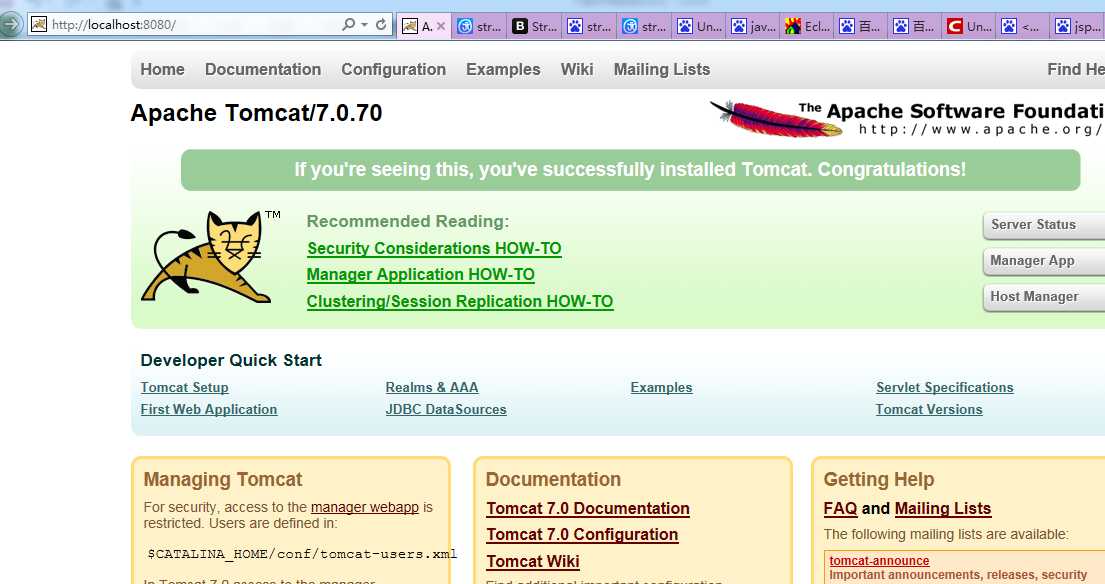Click the refresh icon in address bar
The height and width of the screenshot is (584, 1105).
pos(381,25)
